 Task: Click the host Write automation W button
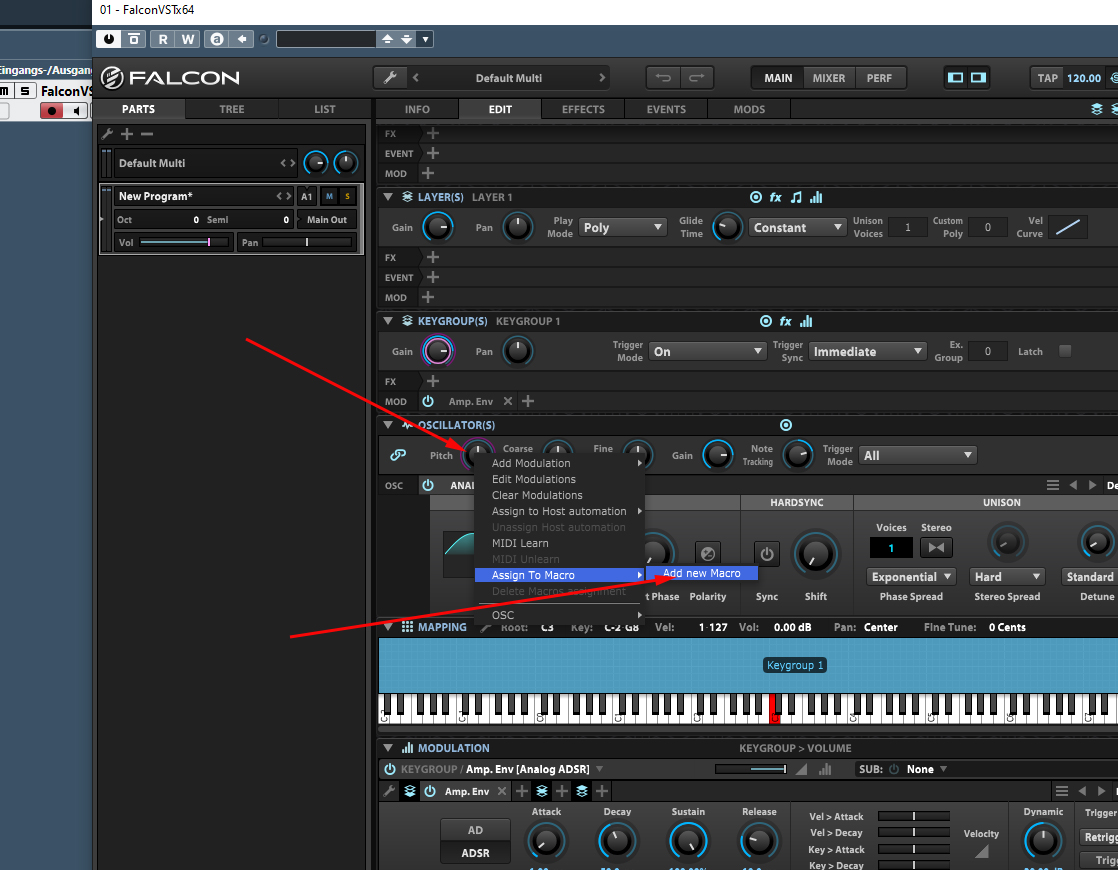[188, 39]
